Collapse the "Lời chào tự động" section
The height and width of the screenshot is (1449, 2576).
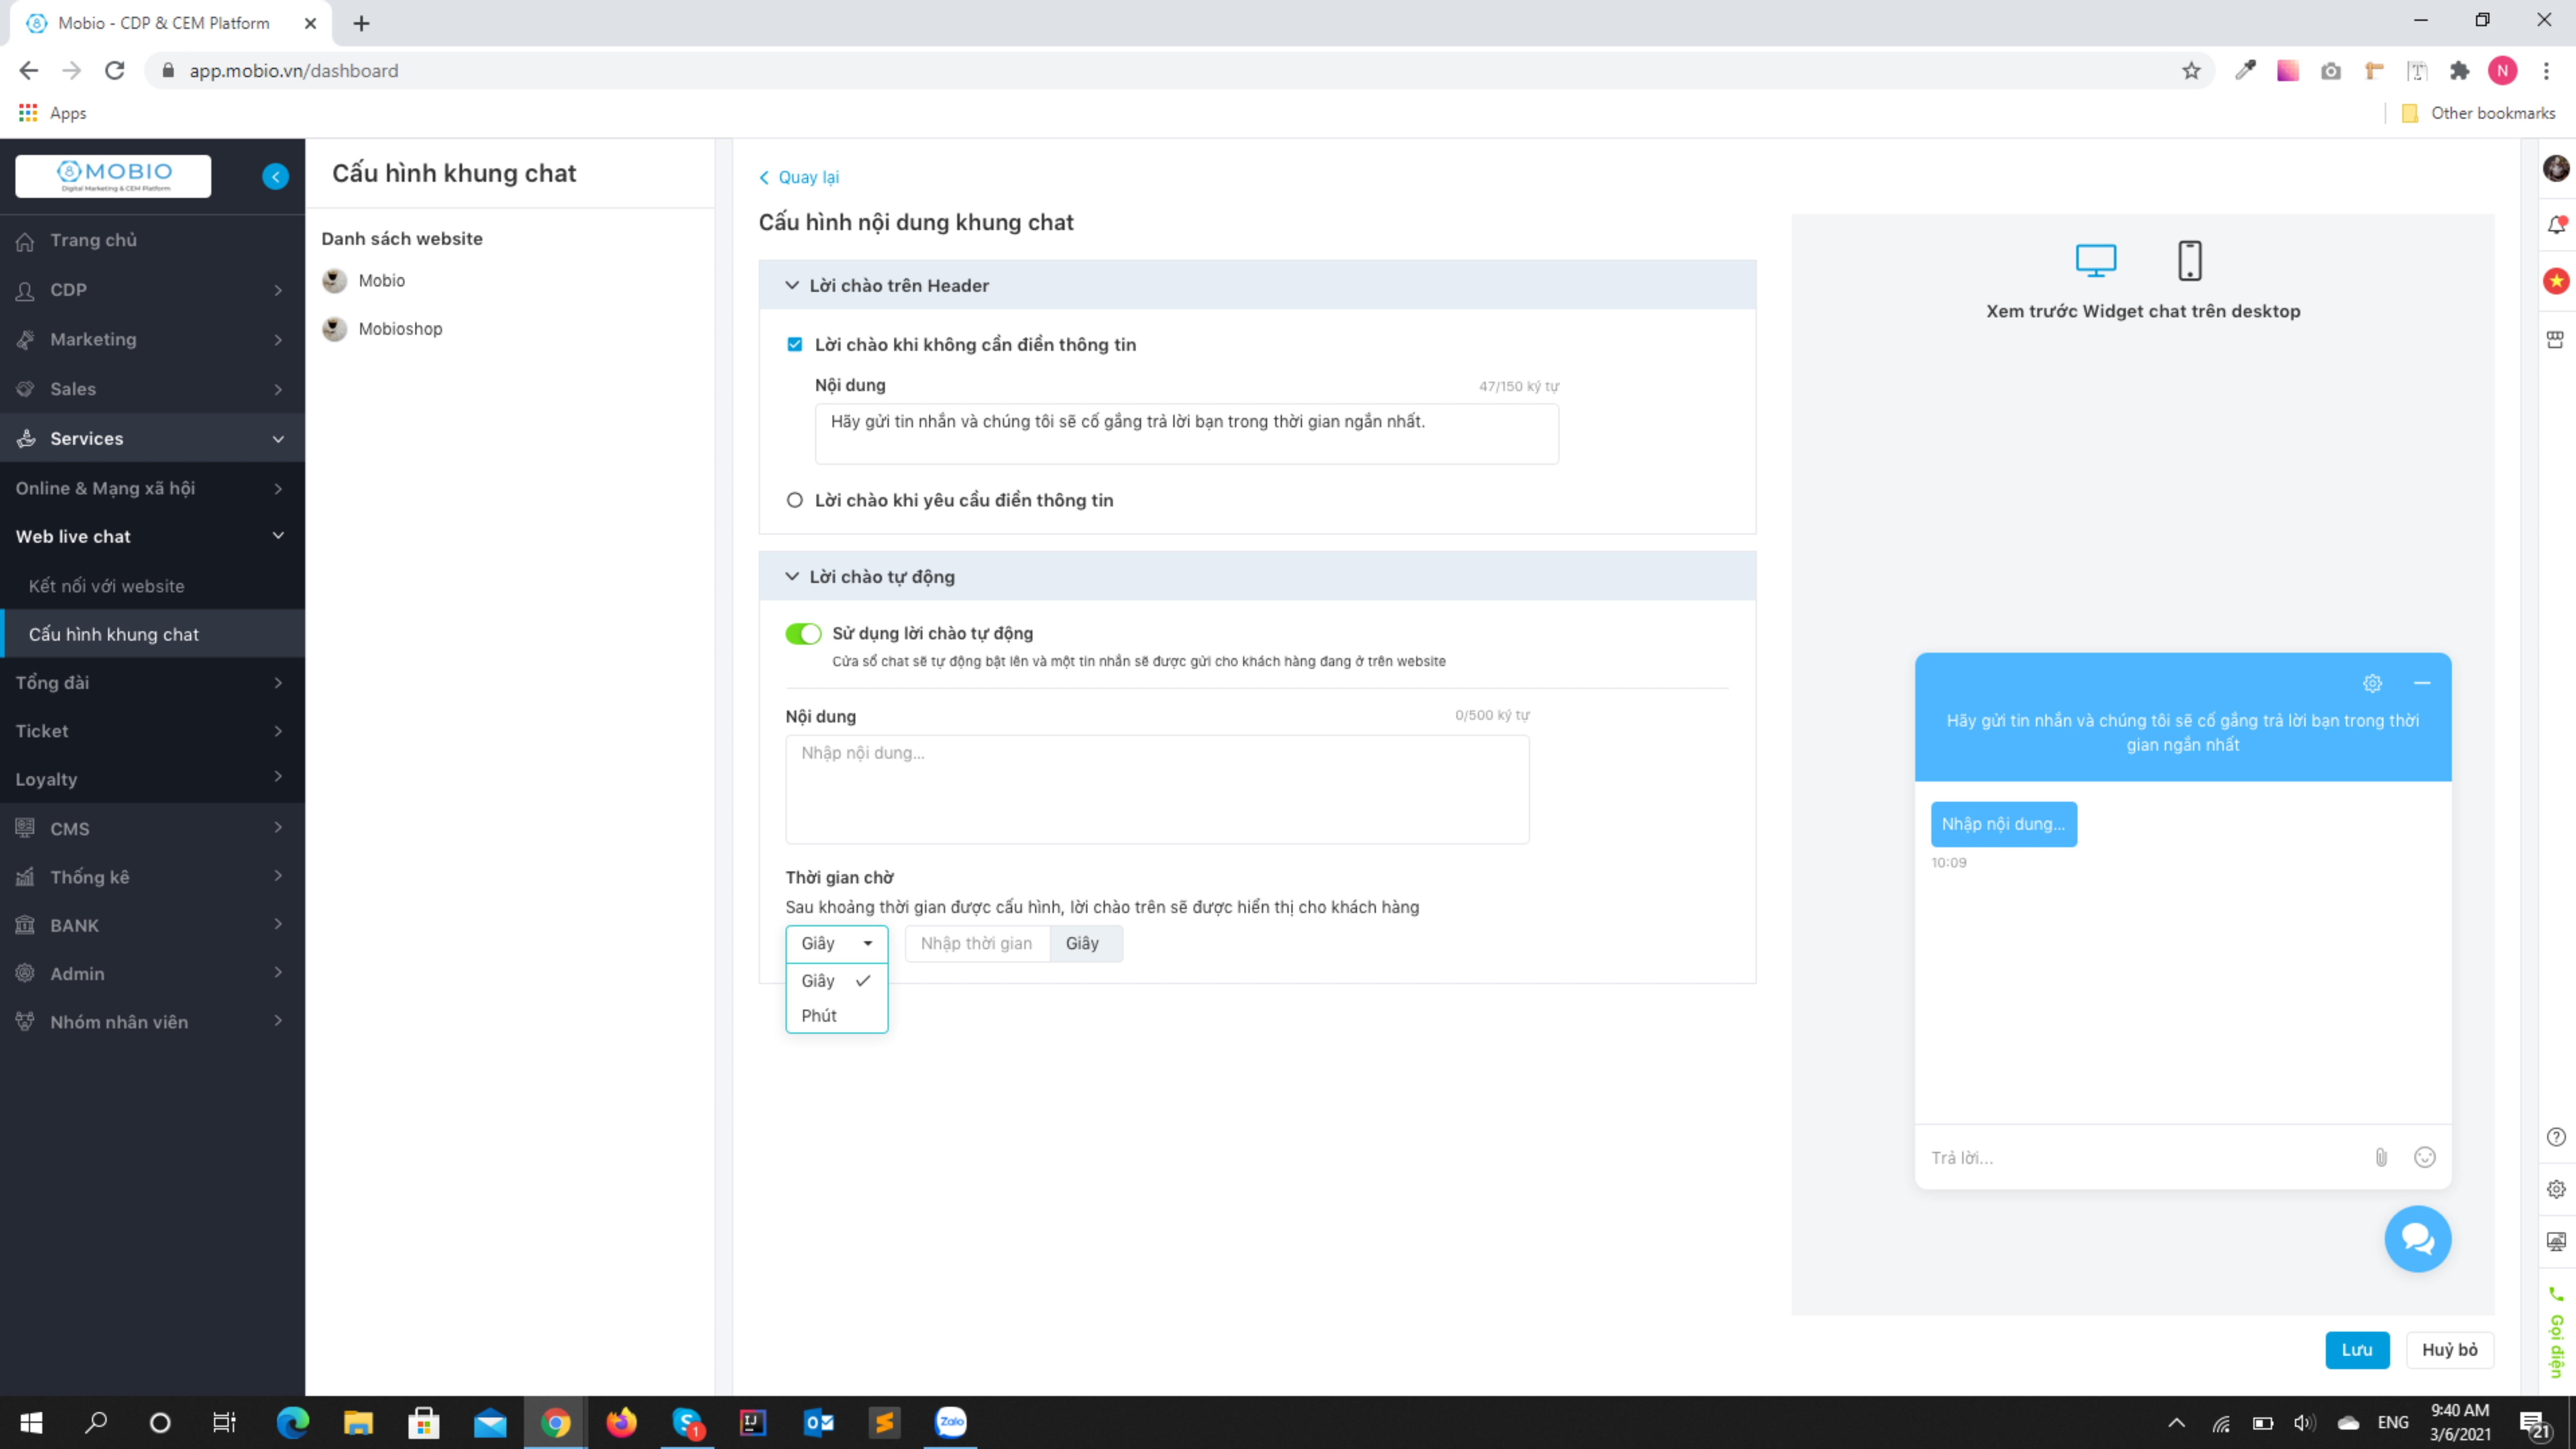[x=792, y=577]
